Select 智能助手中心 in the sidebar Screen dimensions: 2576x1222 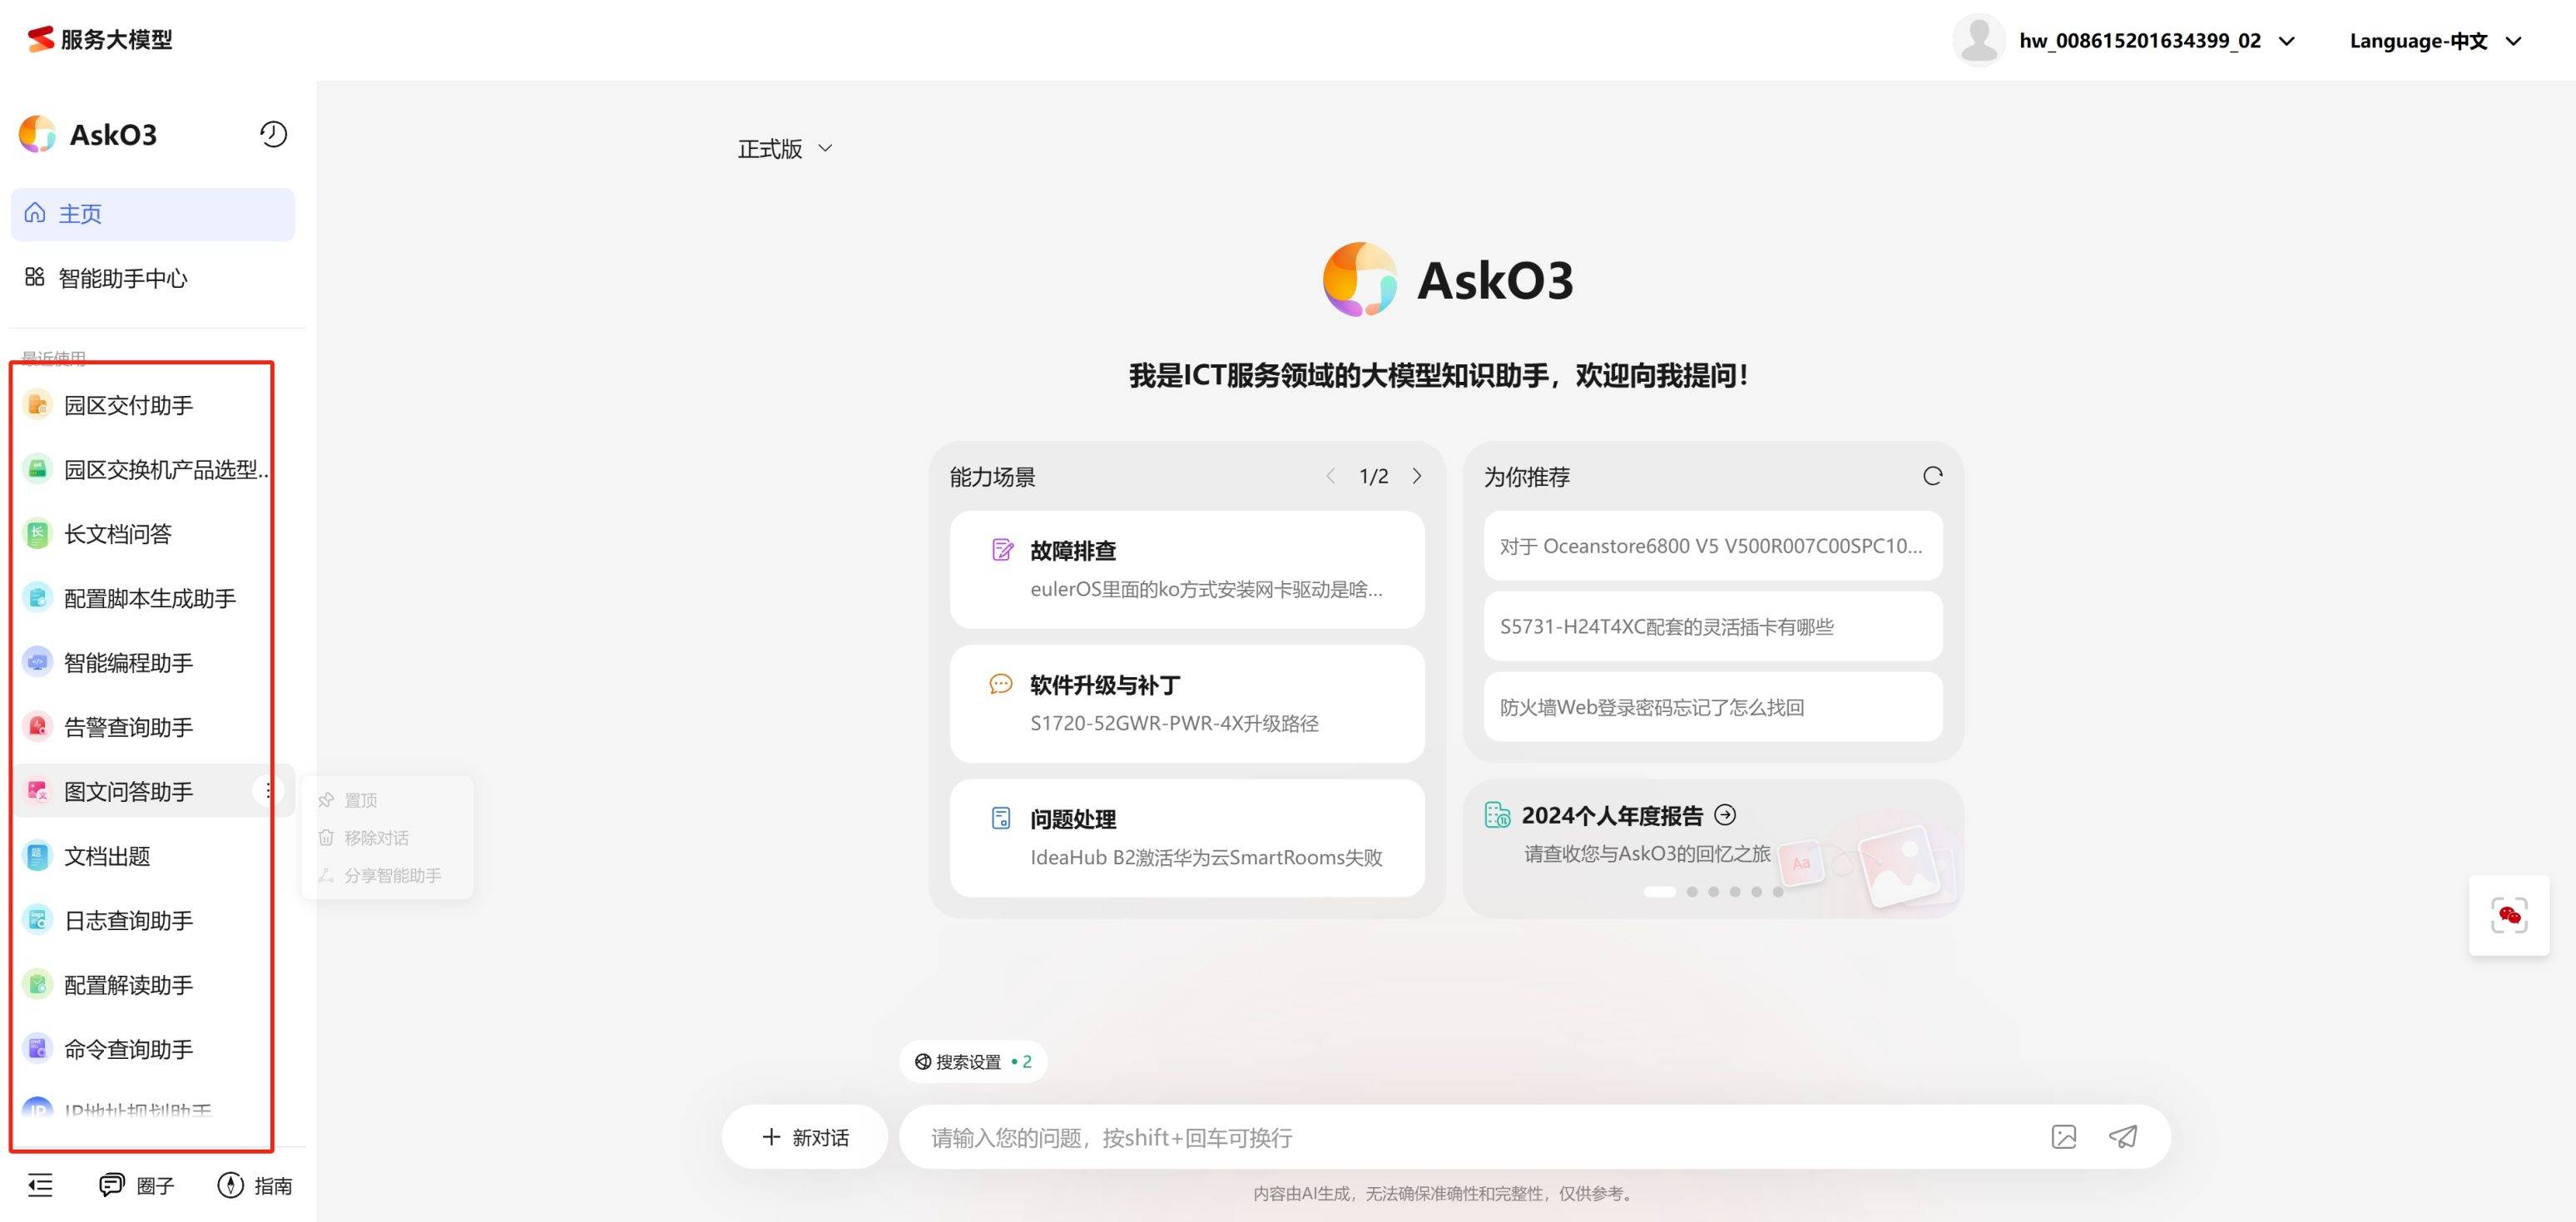tap(122, 278)
